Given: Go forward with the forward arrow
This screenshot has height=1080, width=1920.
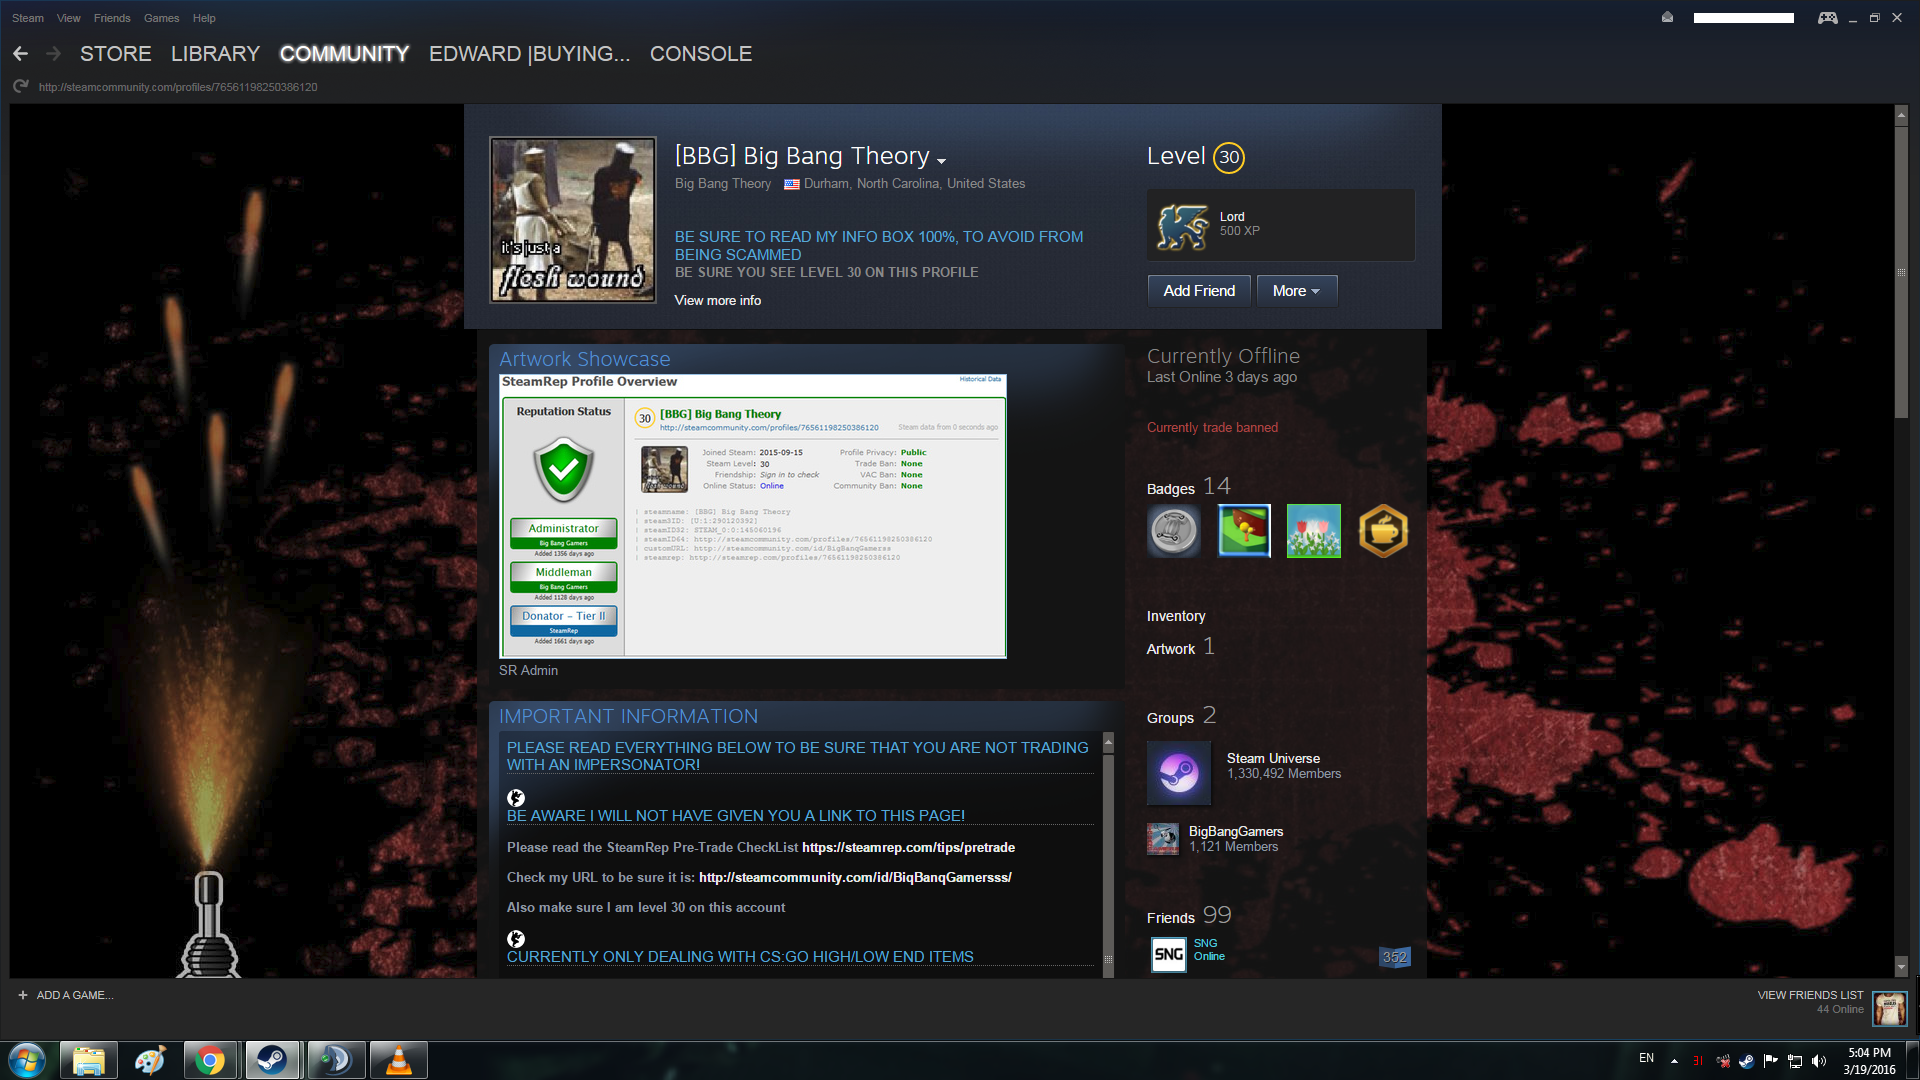Looking at the screenshot, I should pyautogui.click(x=54, y=54).
